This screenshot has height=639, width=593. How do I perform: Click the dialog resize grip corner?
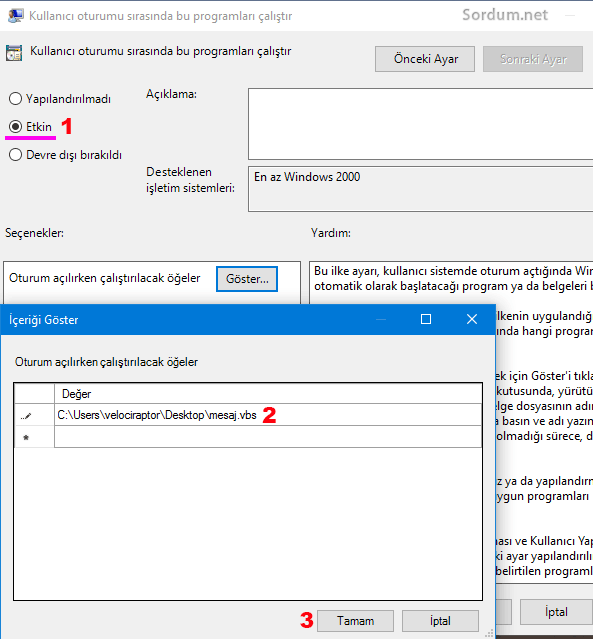489,633
